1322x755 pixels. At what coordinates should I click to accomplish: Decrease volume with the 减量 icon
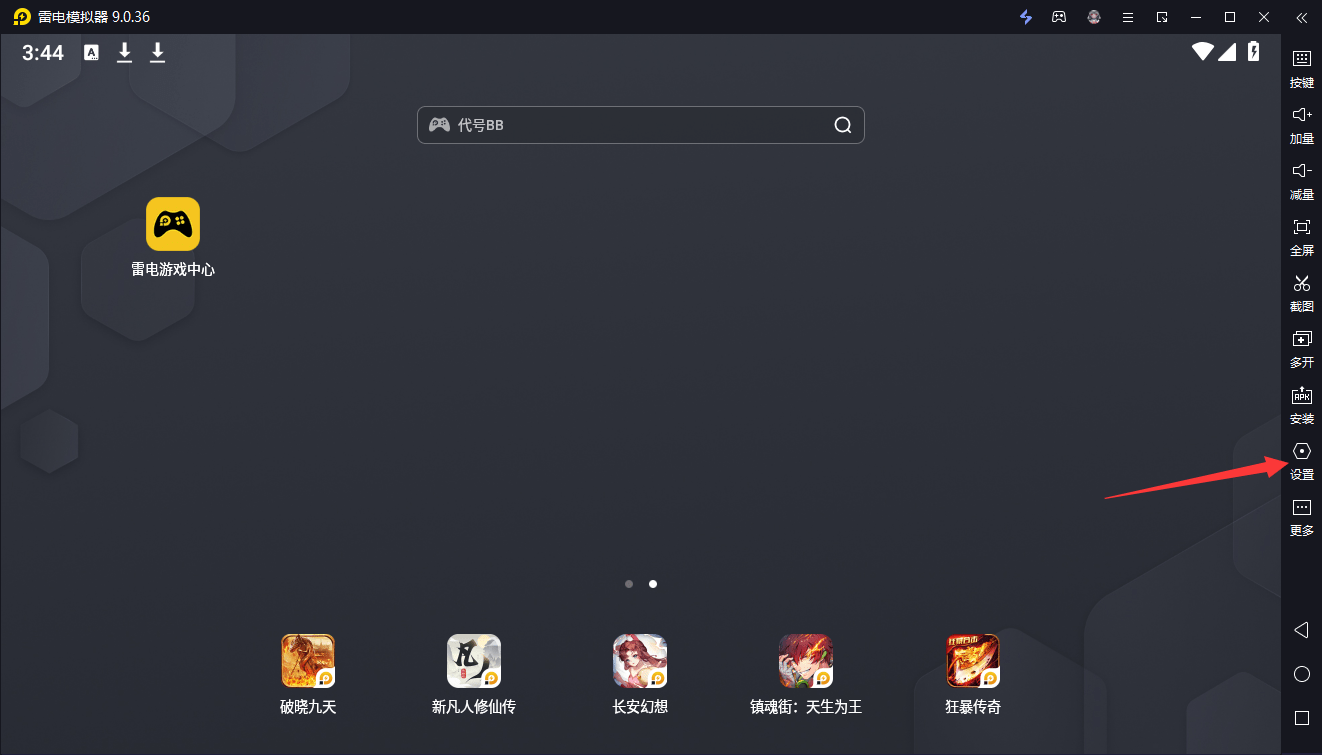1301,178
